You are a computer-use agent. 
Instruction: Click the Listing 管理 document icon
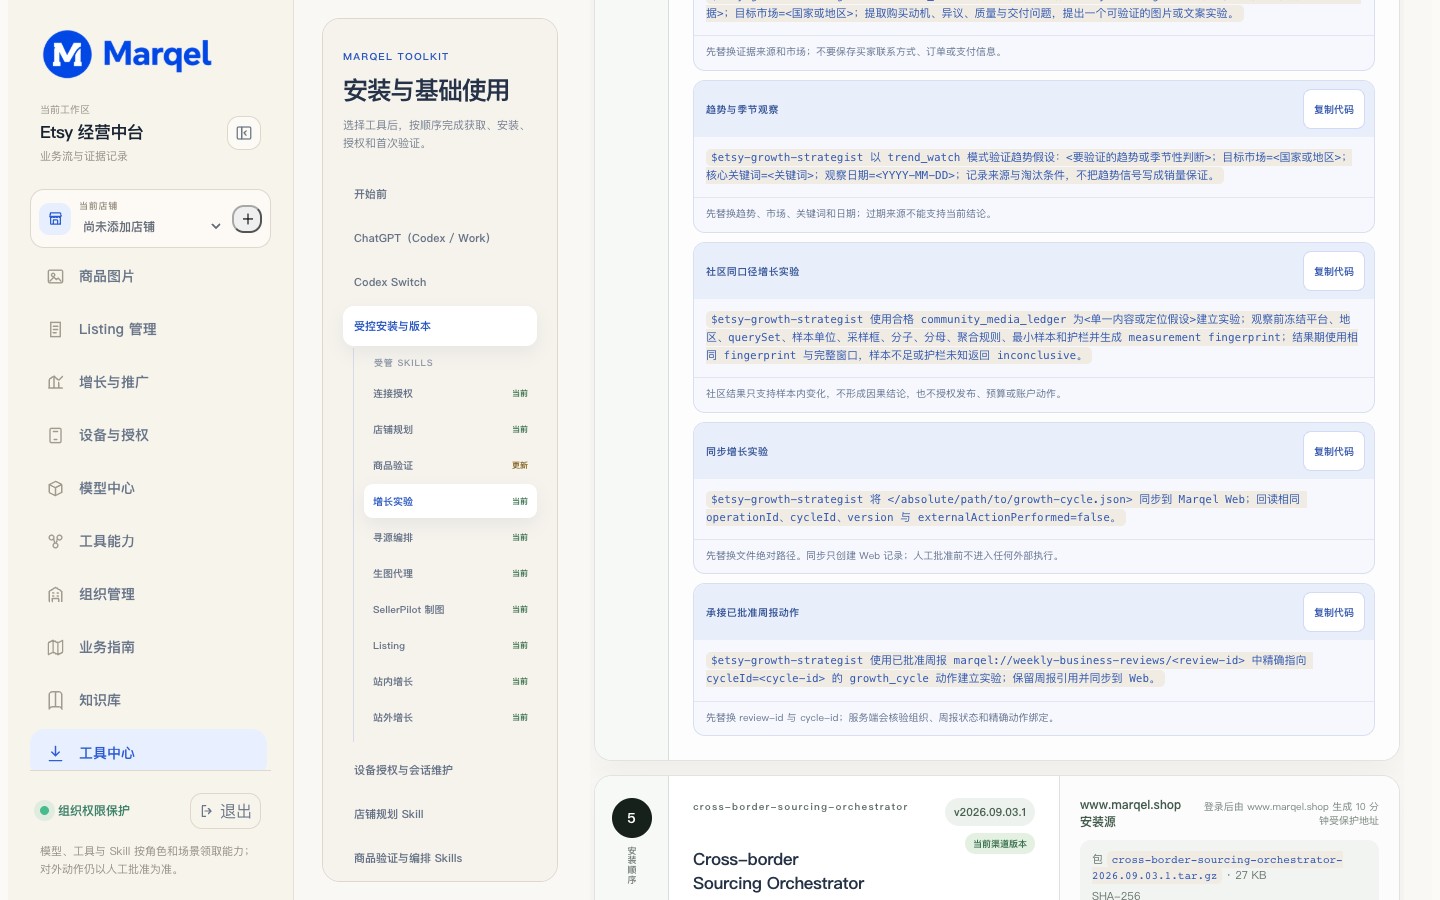[56, 329]
